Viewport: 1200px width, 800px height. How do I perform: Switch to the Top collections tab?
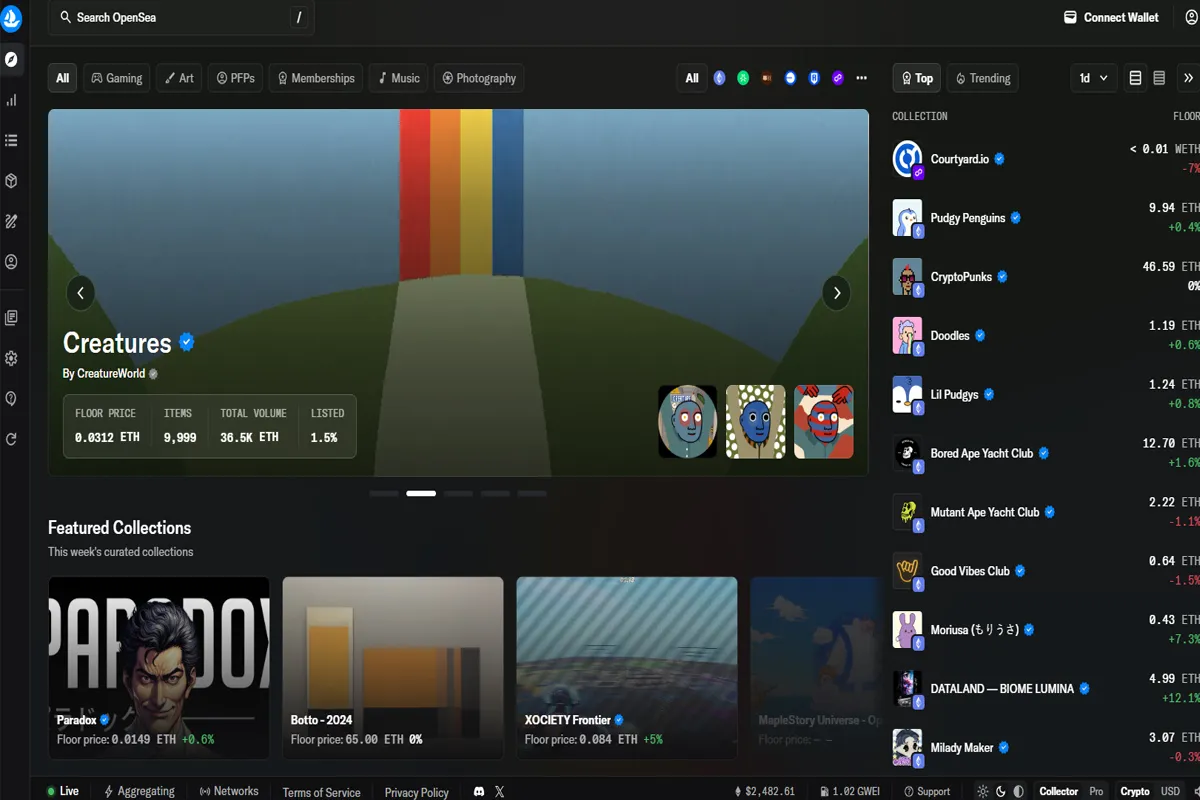point(917,78)
